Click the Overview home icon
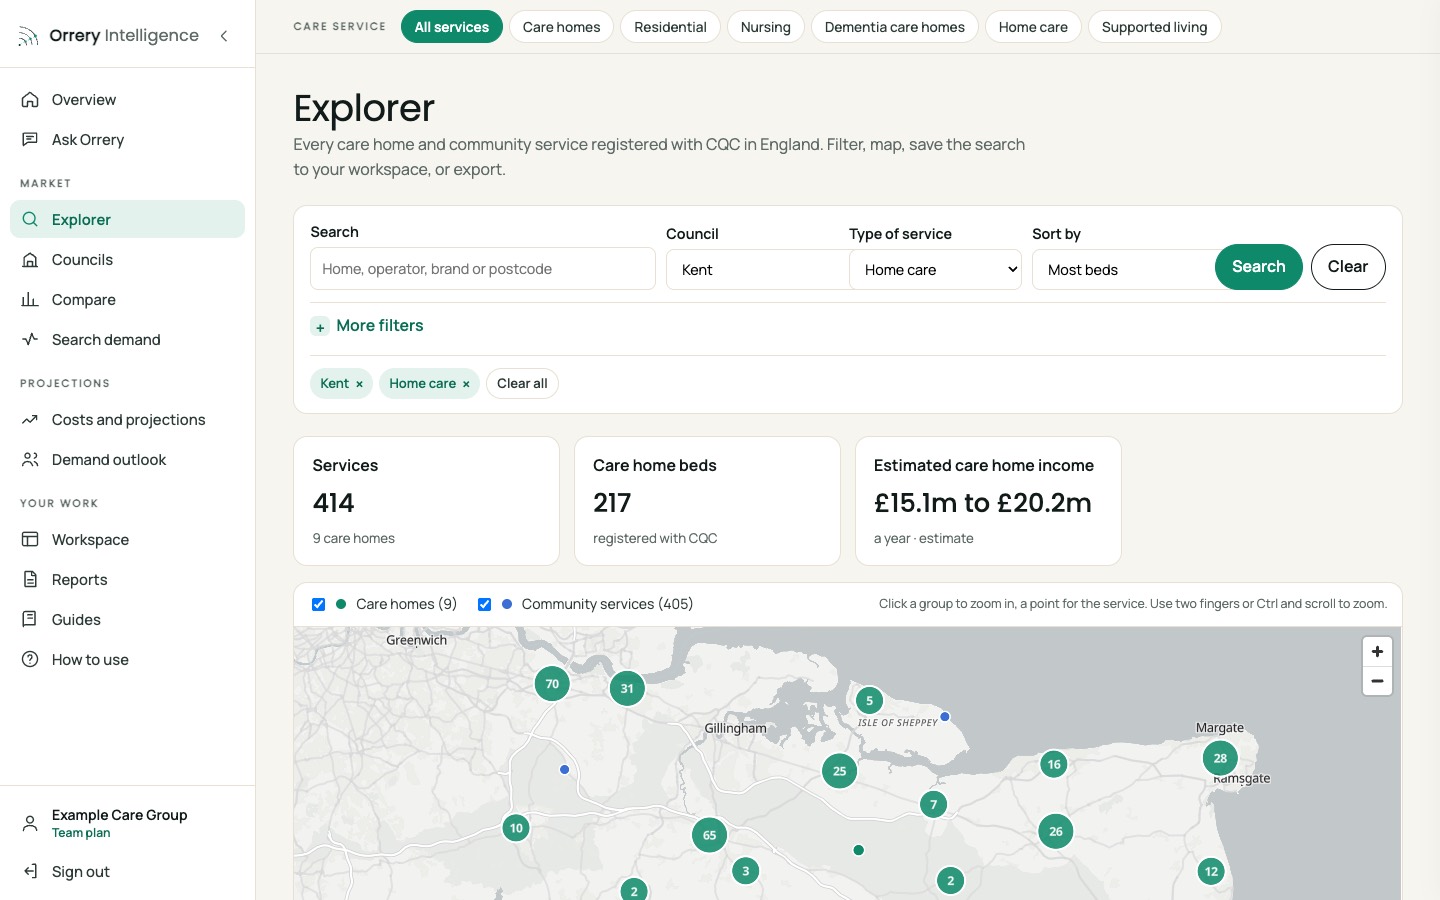 (x=30, y=100)
